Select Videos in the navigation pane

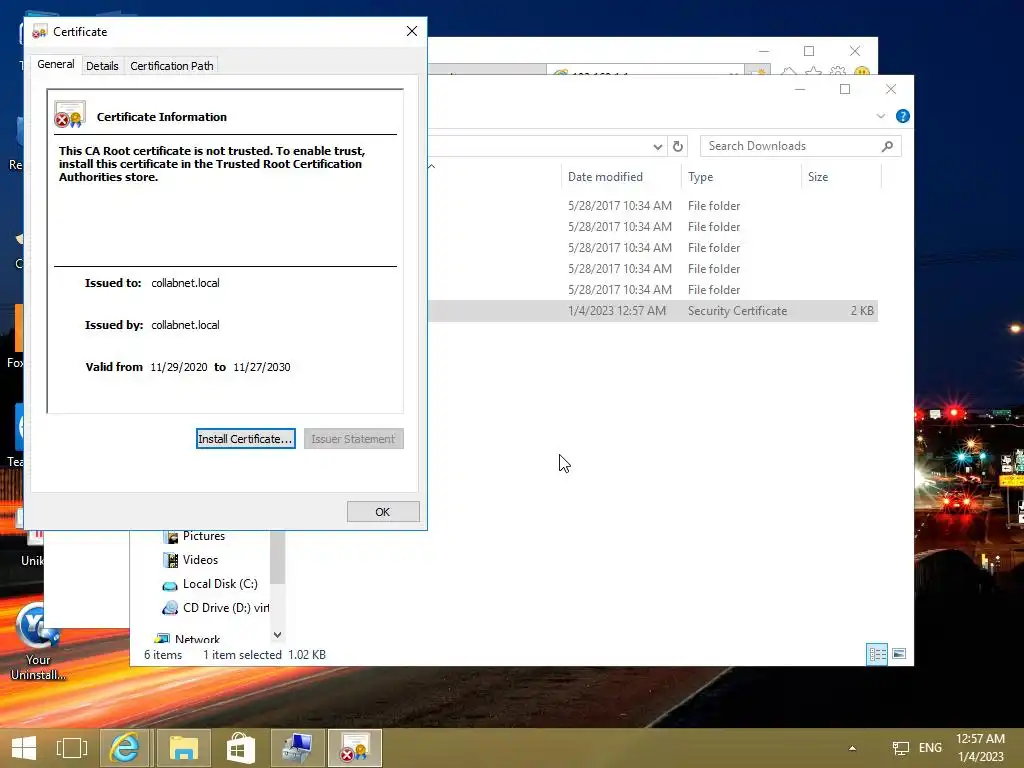click(x=200, y=560)
